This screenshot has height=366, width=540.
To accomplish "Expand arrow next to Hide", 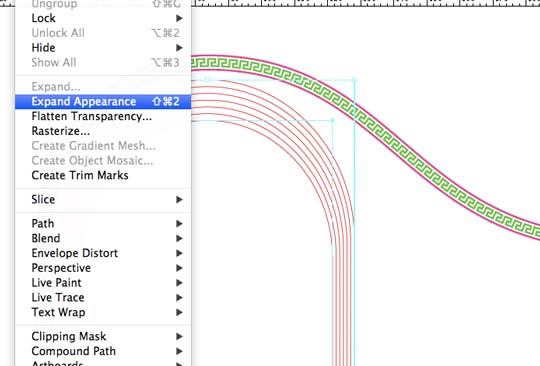I will point(179,48).
